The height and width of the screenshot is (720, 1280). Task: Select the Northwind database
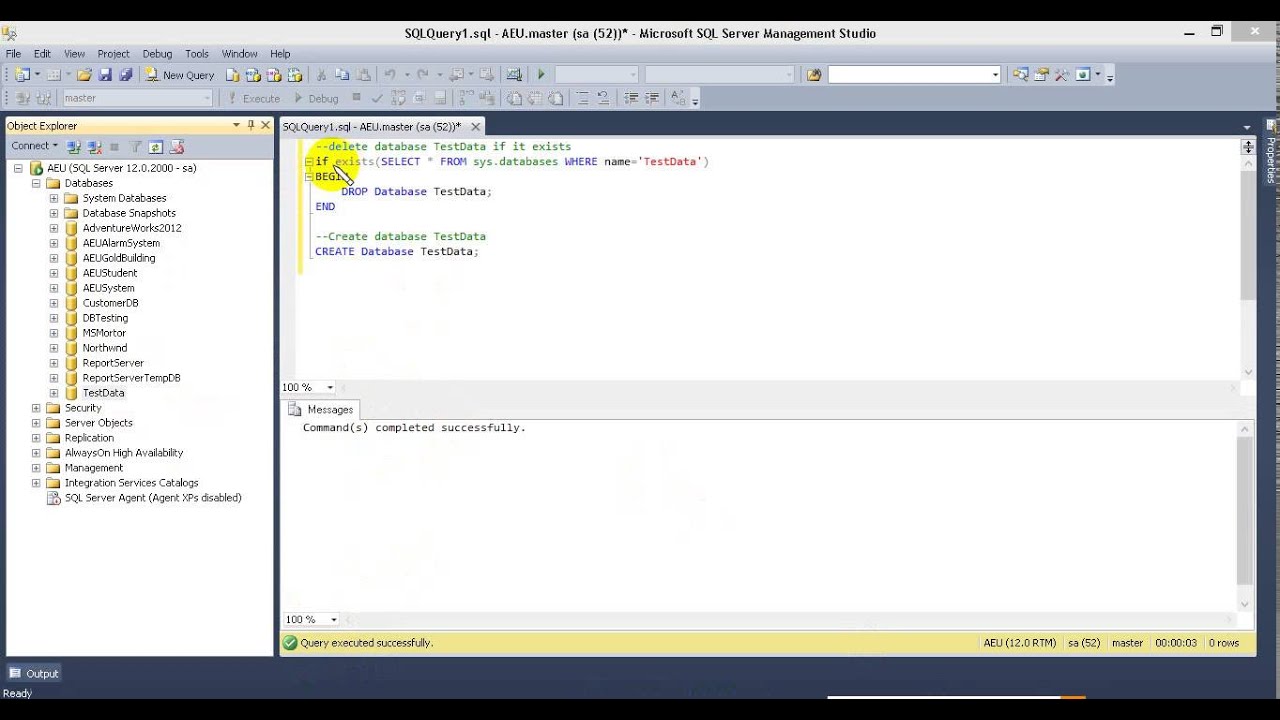click(x=105, y=348)
